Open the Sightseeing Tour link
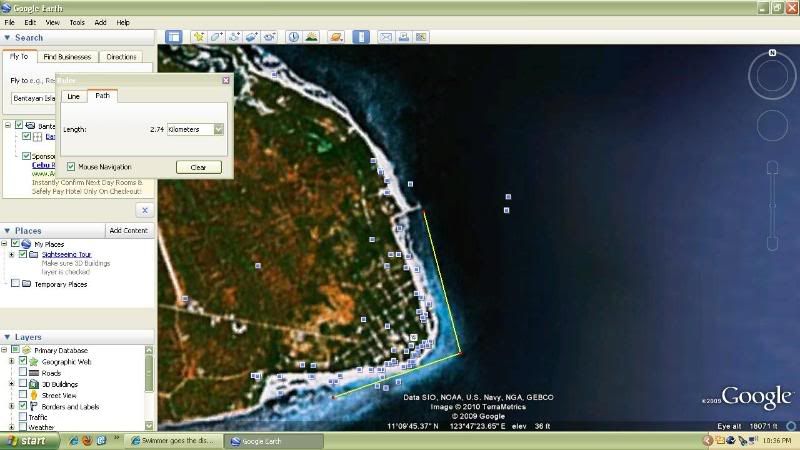Viewport: 800px width, 450px height. tap(66, 254)
